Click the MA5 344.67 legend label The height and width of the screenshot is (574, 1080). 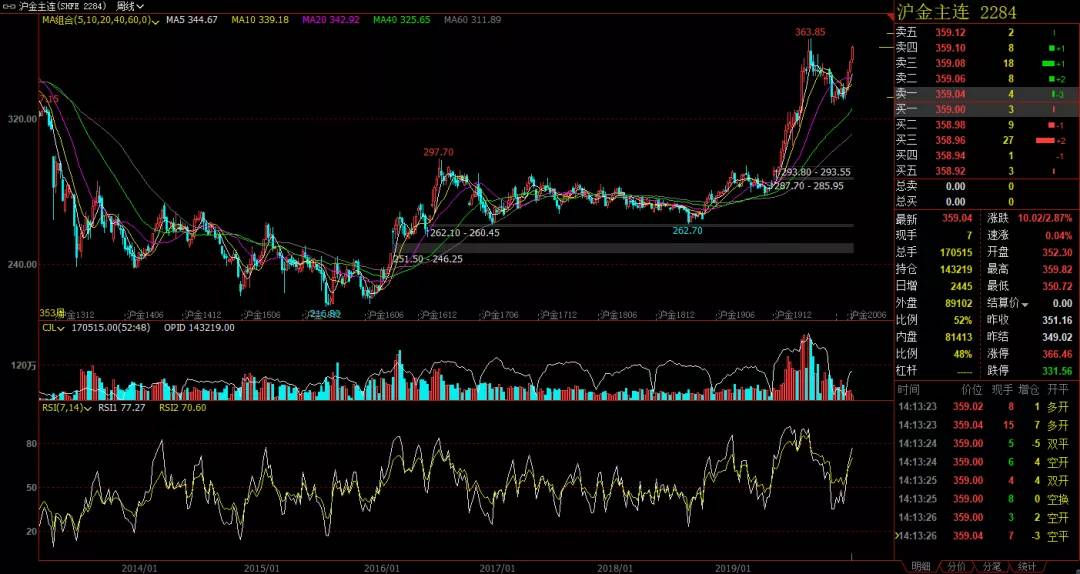click(191, 20)
